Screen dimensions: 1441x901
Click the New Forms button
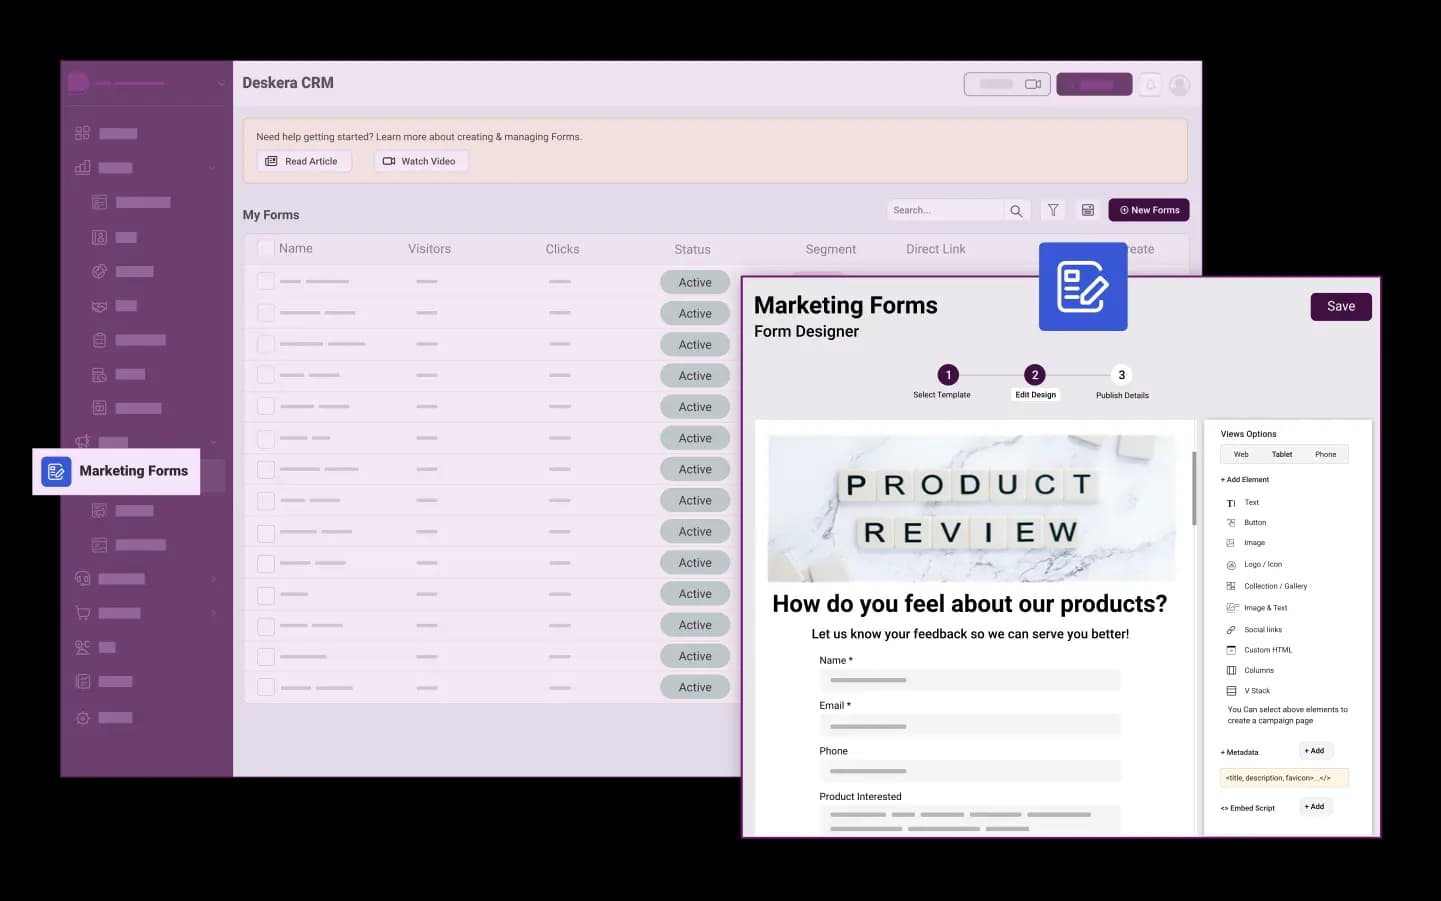point(1149,210)
